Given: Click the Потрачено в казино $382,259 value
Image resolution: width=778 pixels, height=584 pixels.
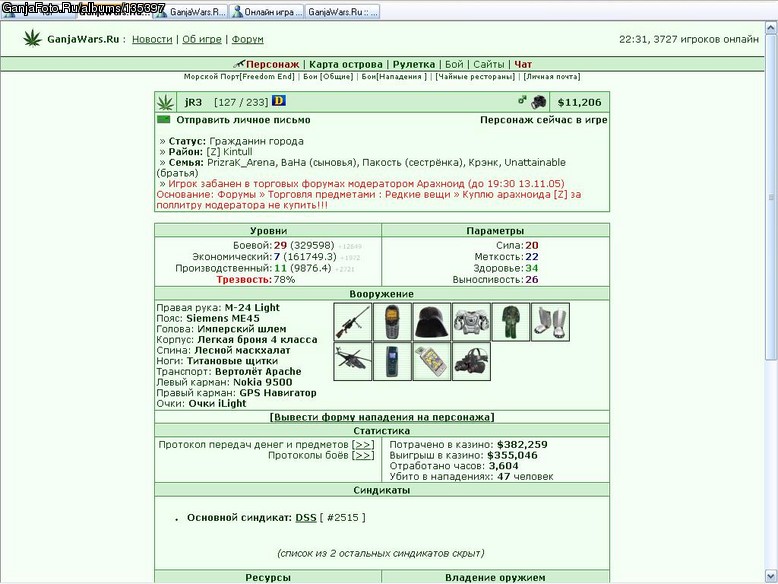Looking at the screenshot, I should pyautogui.click(x=522, y=445).
